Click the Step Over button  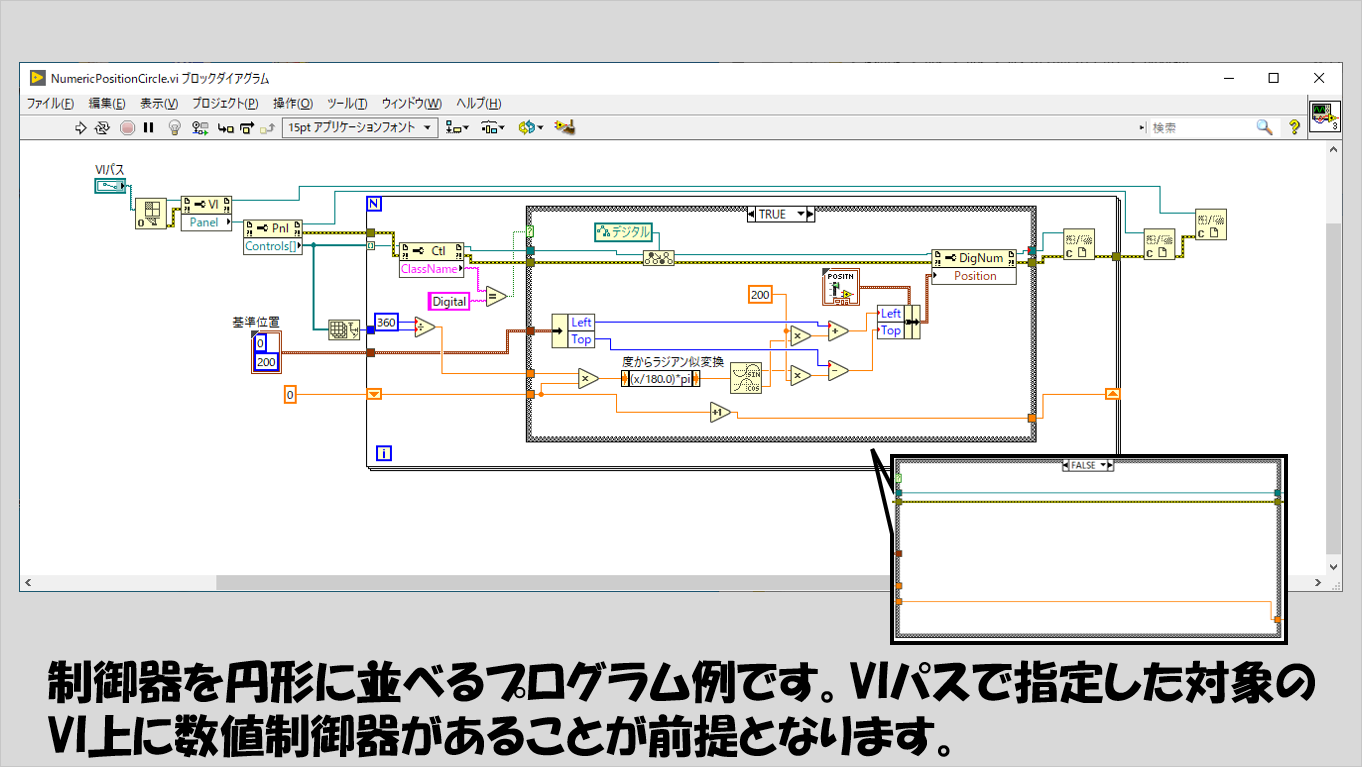[x=245, y=128]
